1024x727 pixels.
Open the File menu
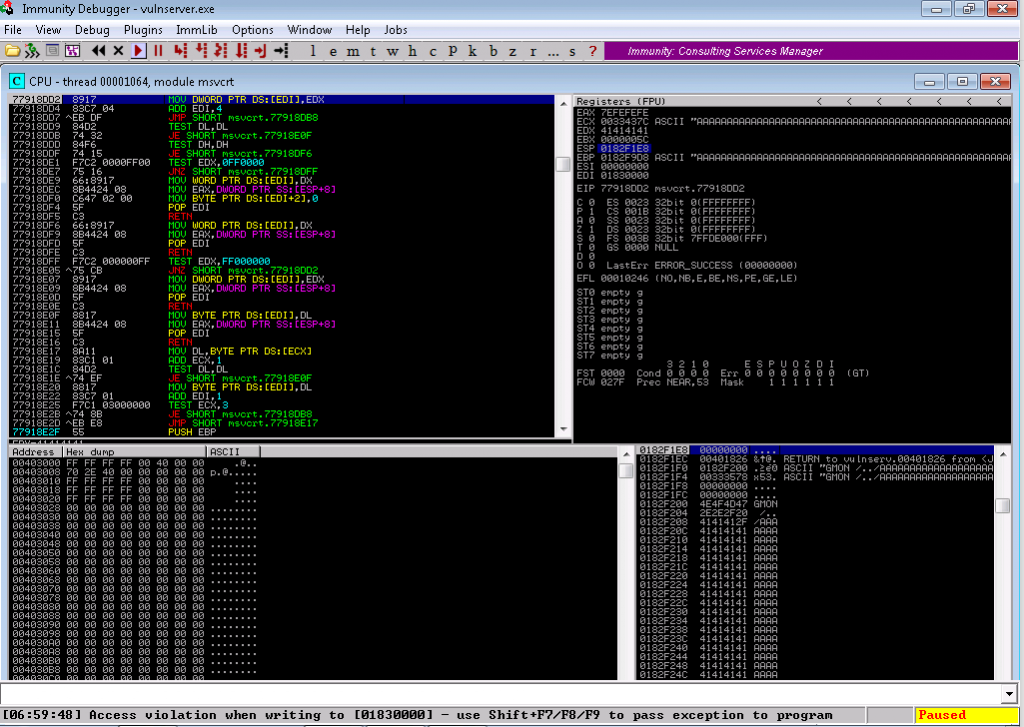(x=12, y=29)
